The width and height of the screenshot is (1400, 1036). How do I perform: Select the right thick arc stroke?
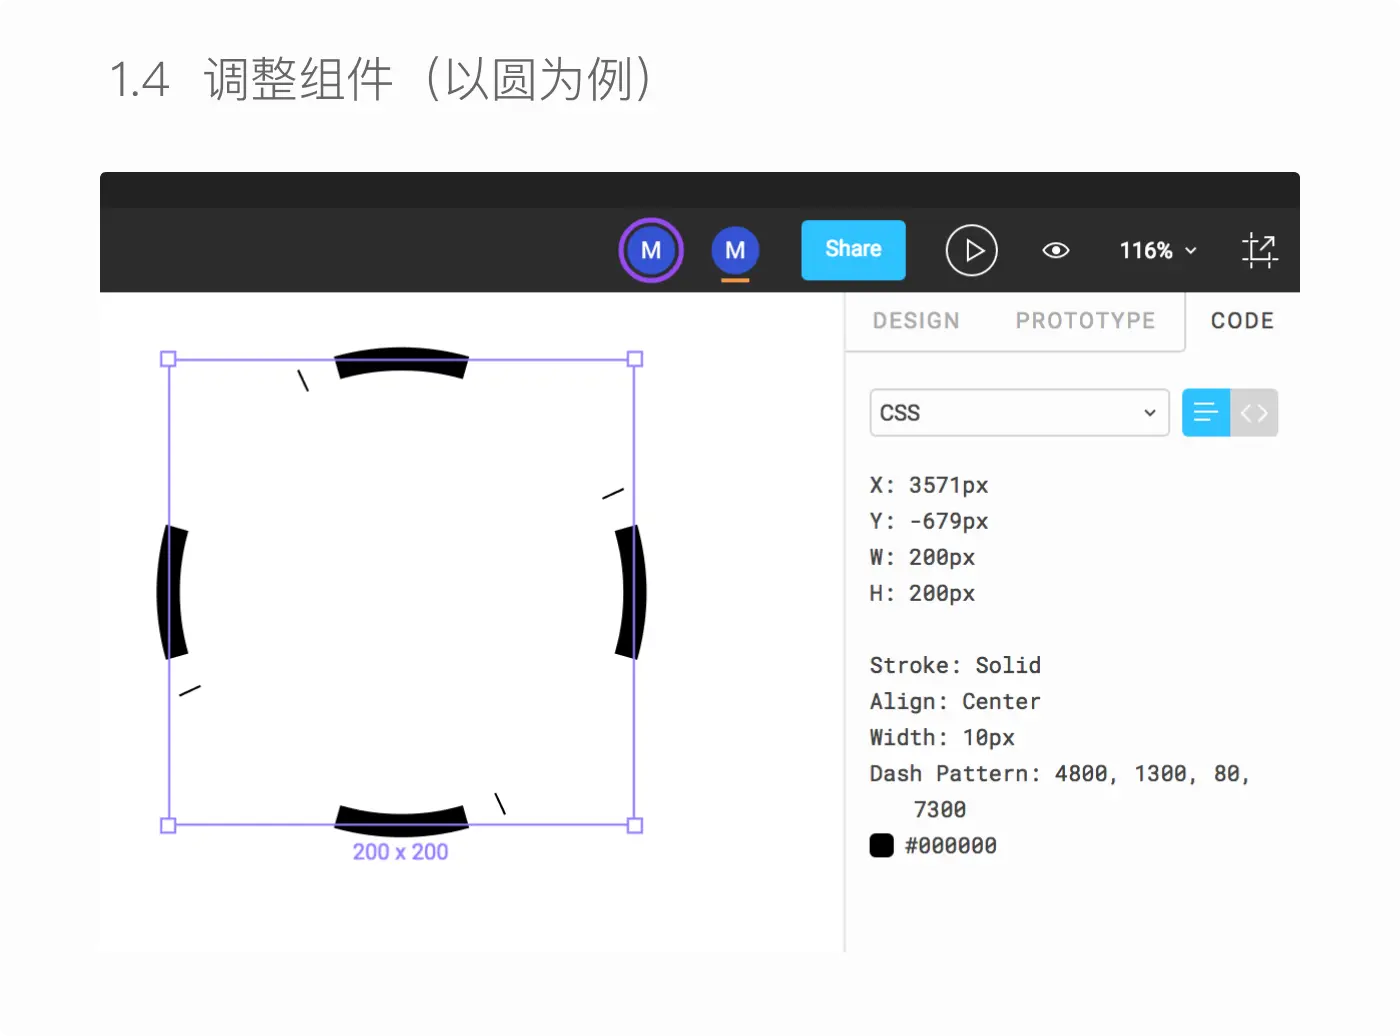[x=632, y=592]
